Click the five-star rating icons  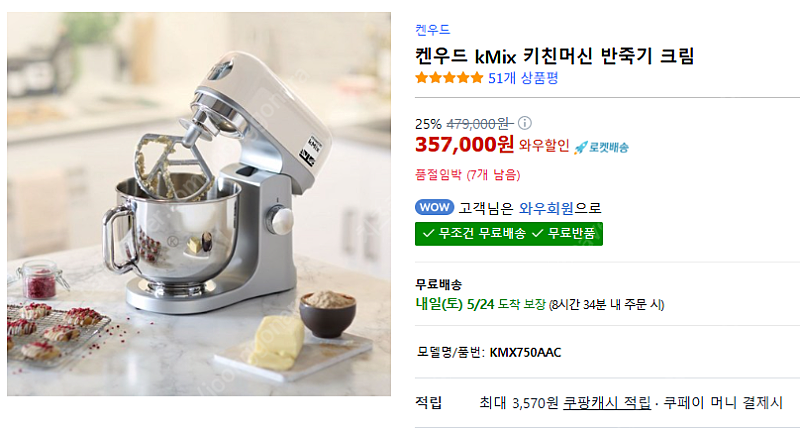click(x=449, y=78)
